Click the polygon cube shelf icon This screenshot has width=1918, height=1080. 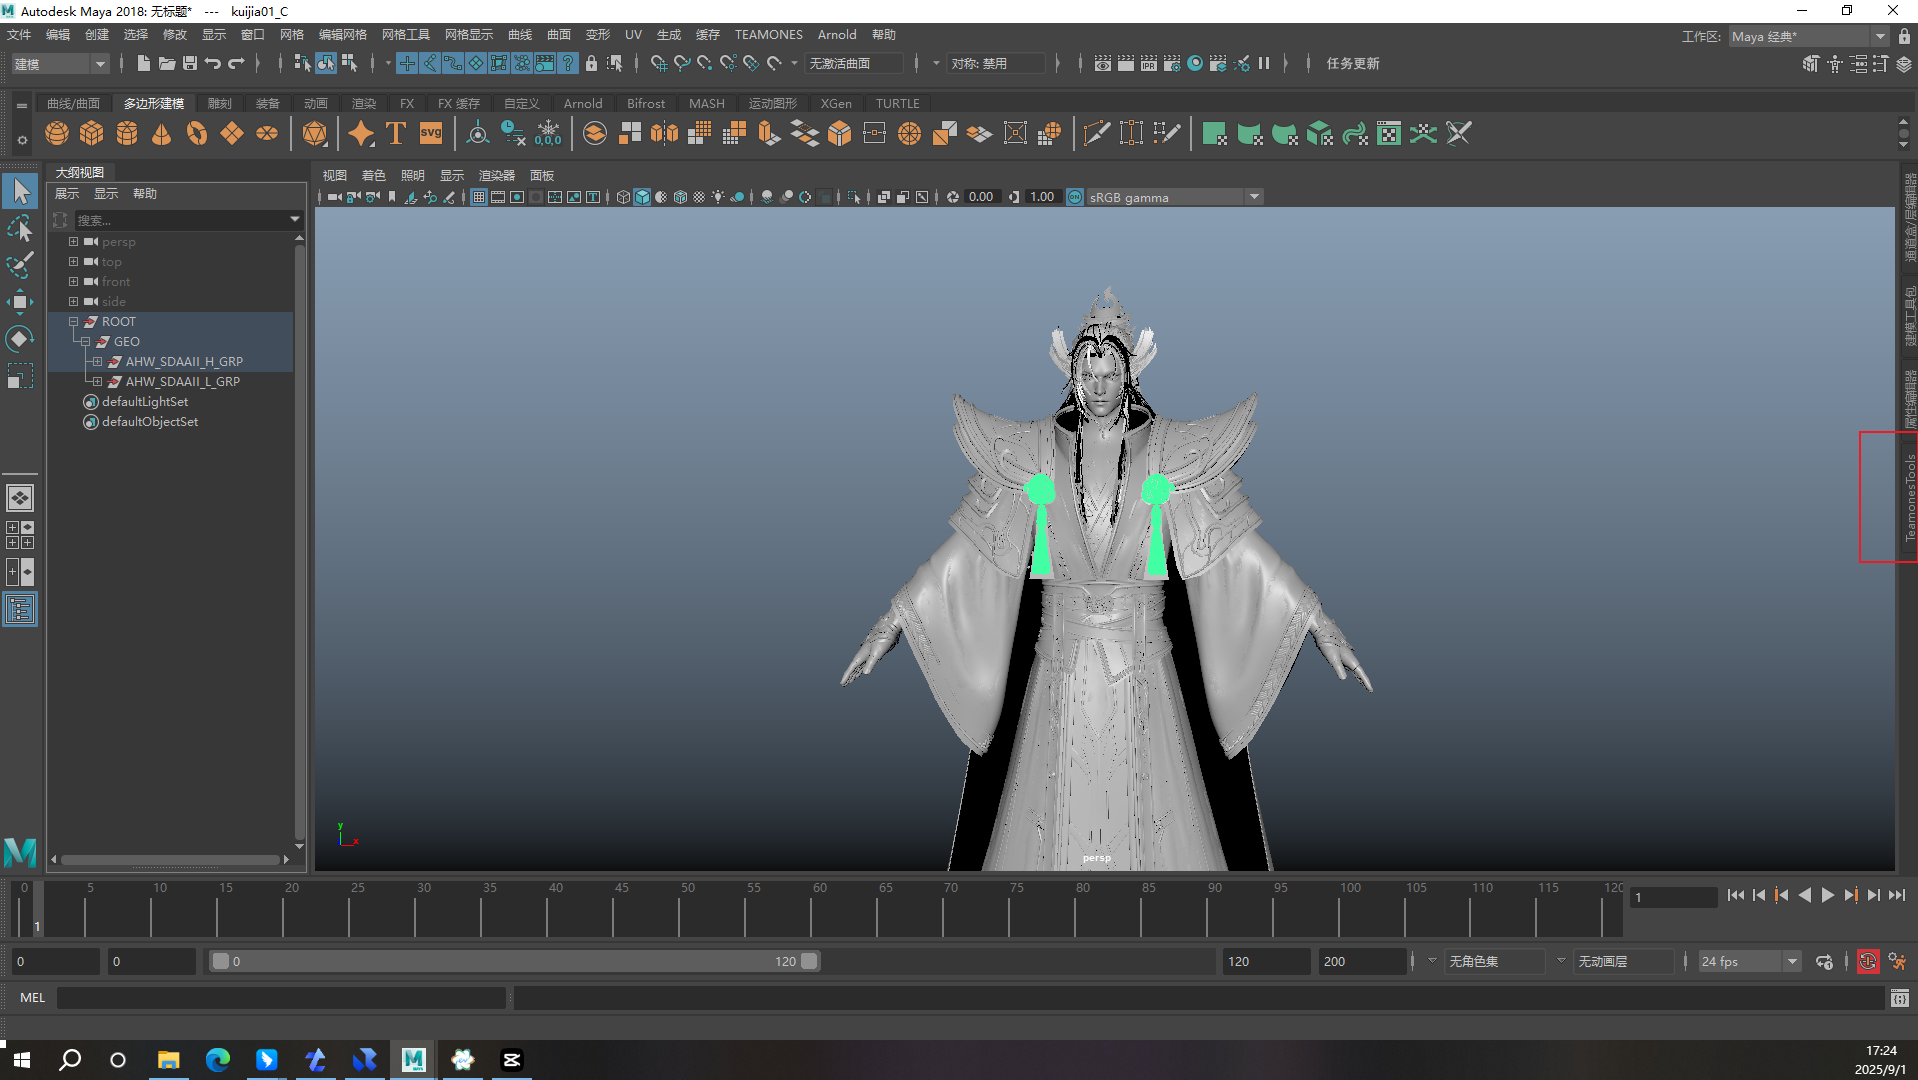[x=92, y=133]
